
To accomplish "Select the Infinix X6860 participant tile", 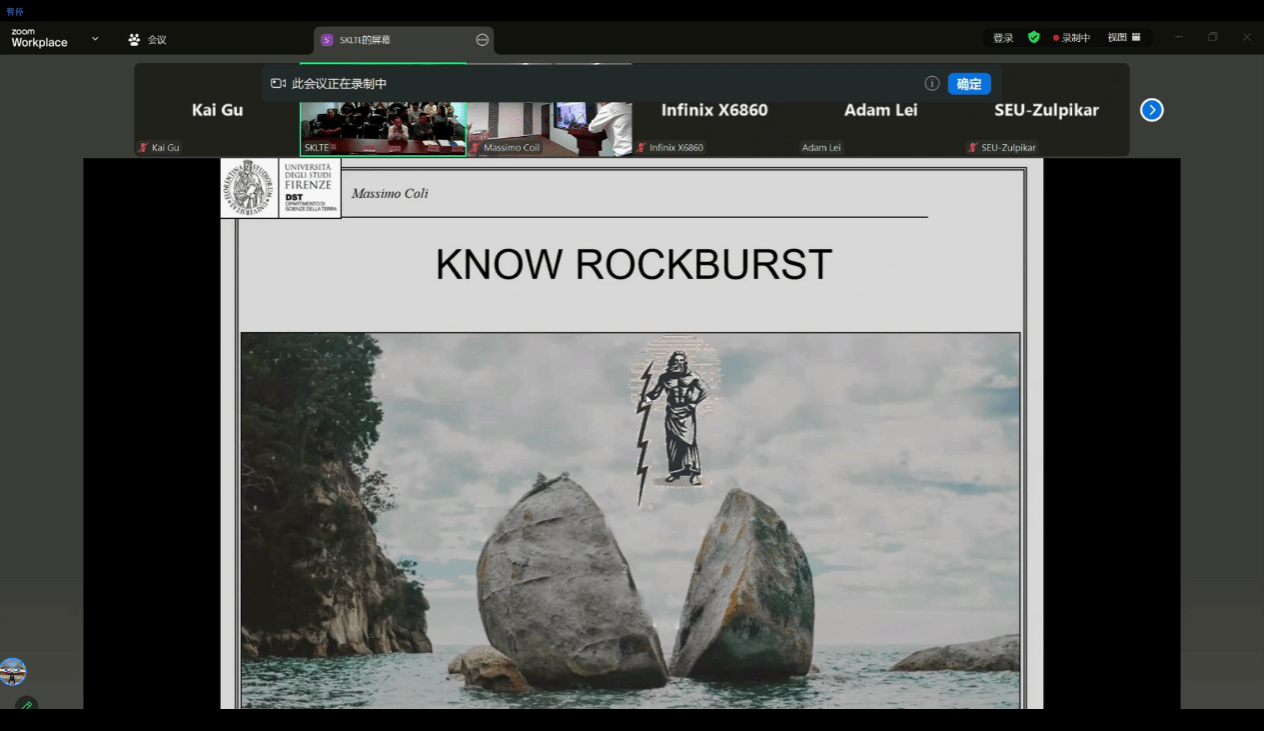I will [714, 120].
